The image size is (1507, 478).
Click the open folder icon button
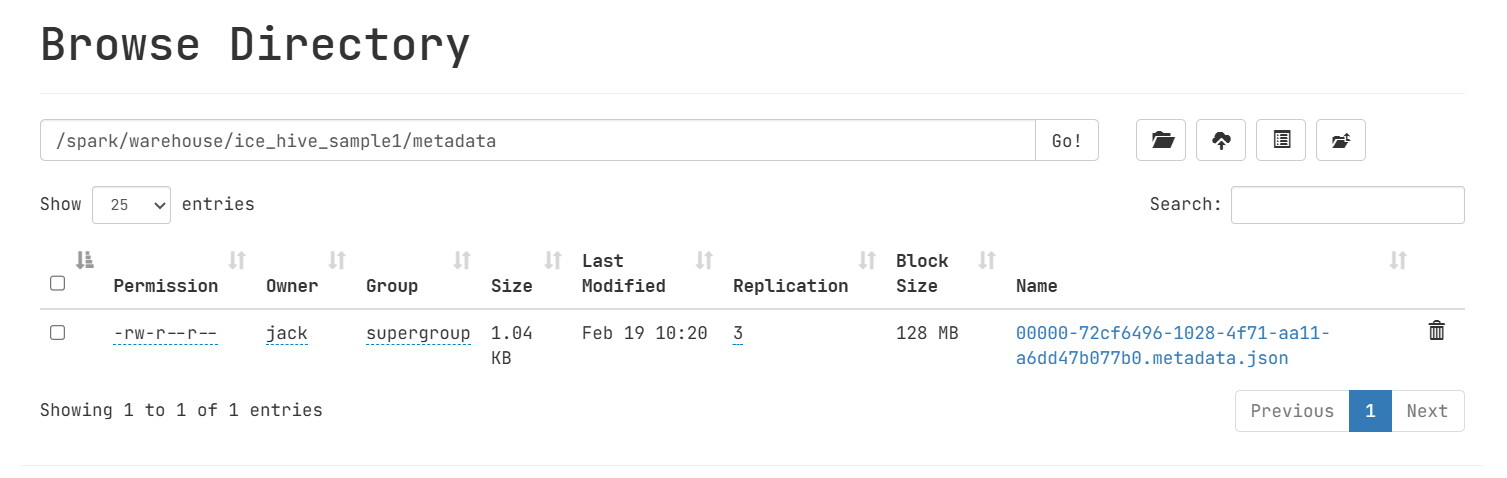(1161, 141)
